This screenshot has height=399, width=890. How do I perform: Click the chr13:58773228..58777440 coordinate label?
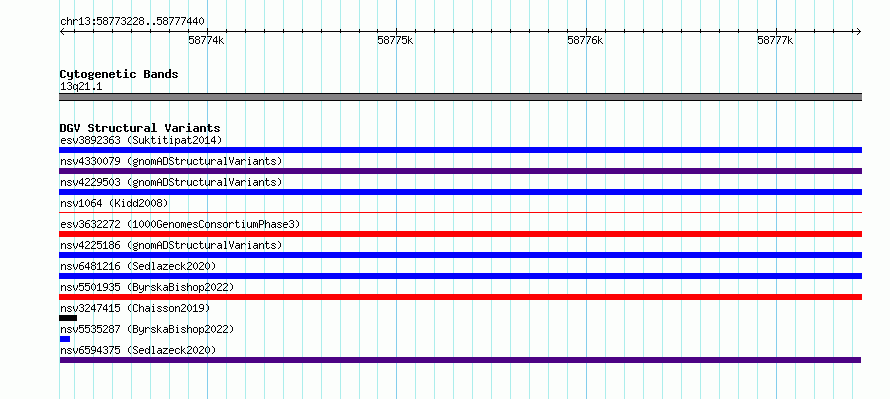click(x=132, y=22)
